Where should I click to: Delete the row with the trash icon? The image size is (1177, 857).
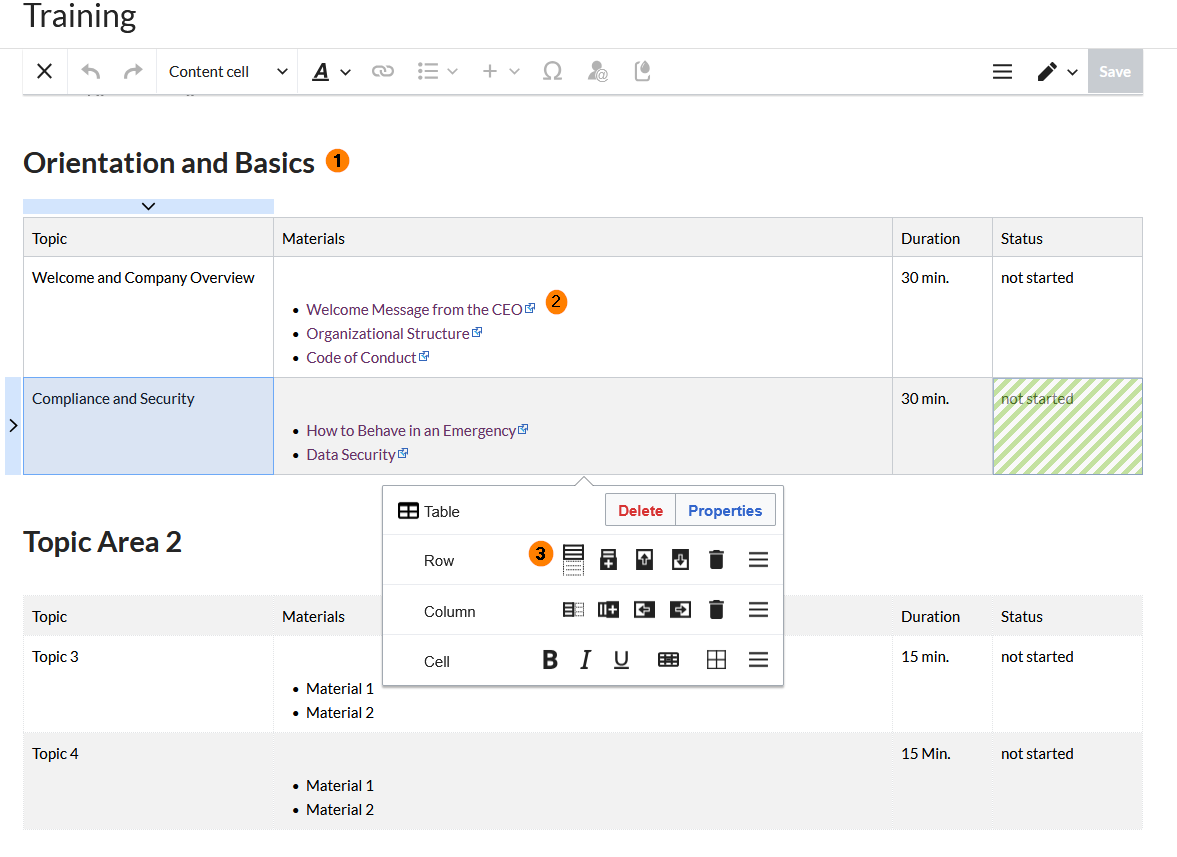pyautogui.click(x=716, y=560)
